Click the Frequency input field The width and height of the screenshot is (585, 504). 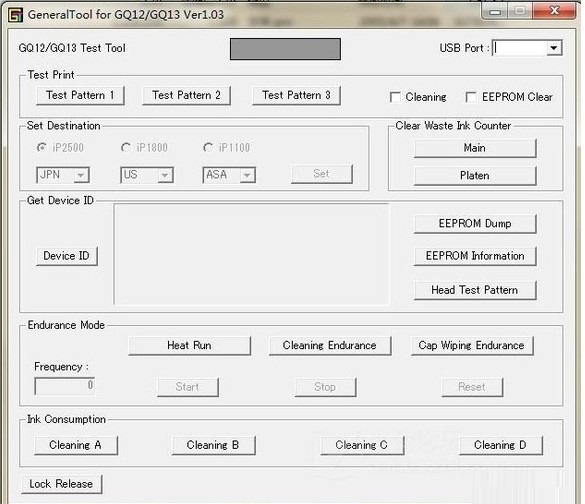[65, 386]
